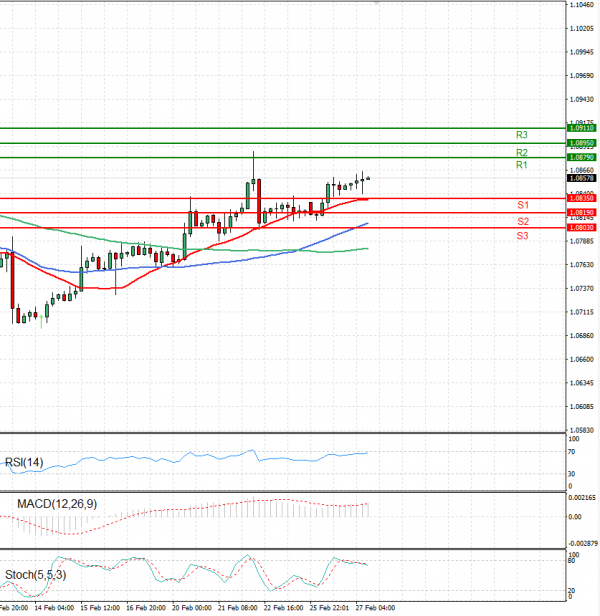Click the 25 Feb 22:01 time label
This screenshot has width=600, height=616.
pyautogui.click(x=329, y=608)
